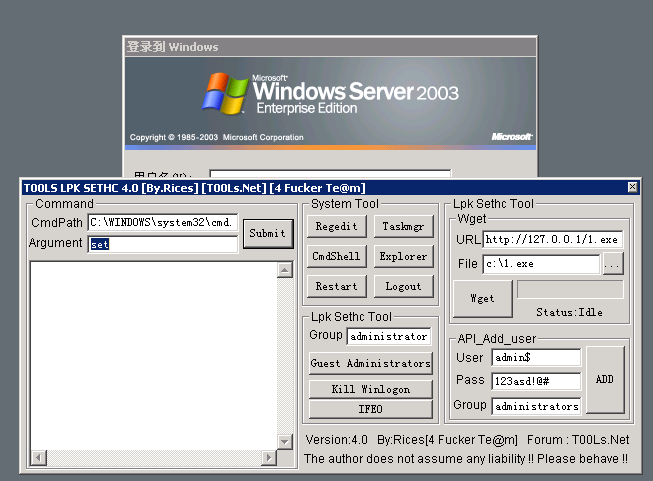Click inside the command output area

click(x=154, y=355)
